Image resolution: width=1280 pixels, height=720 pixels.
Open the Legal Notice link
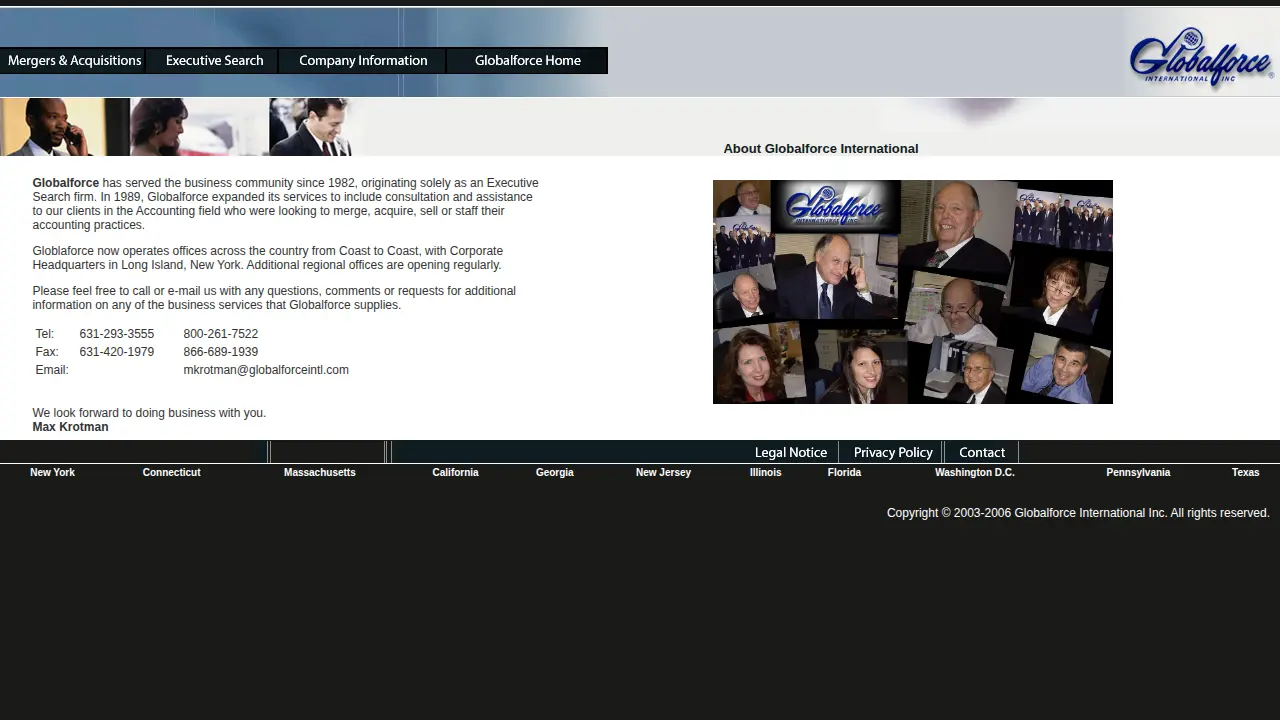[790, 453]
